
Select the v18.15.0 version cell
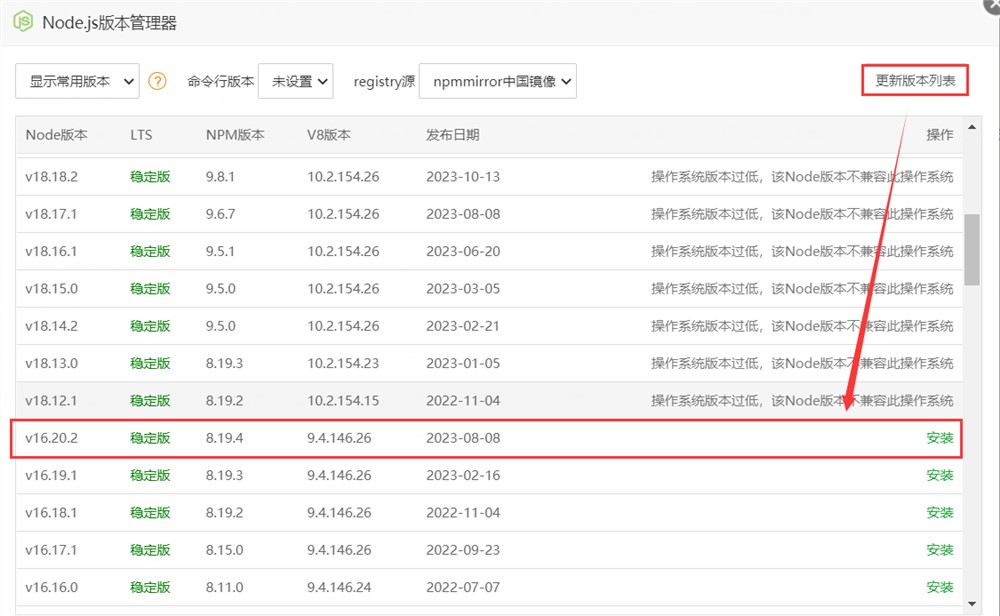(51, 288)
